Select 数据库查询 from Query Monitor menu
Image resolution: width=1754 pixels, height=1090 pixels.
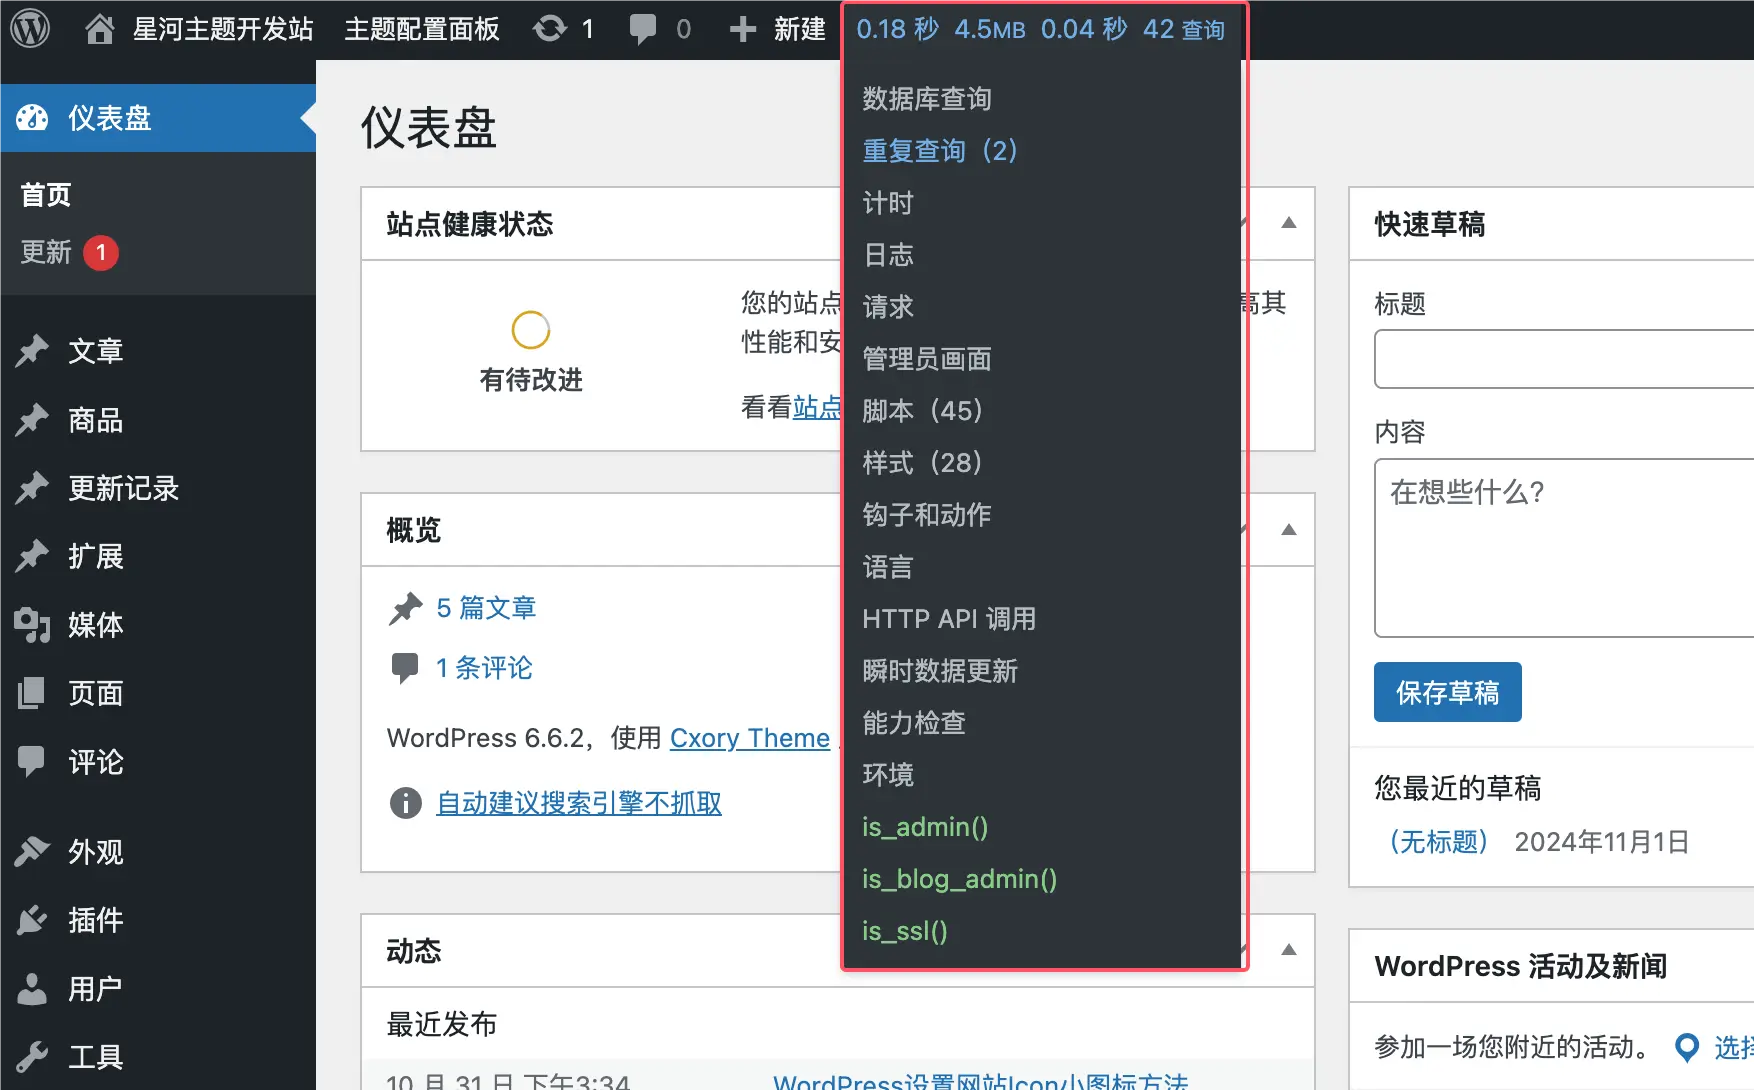[927, 98]
